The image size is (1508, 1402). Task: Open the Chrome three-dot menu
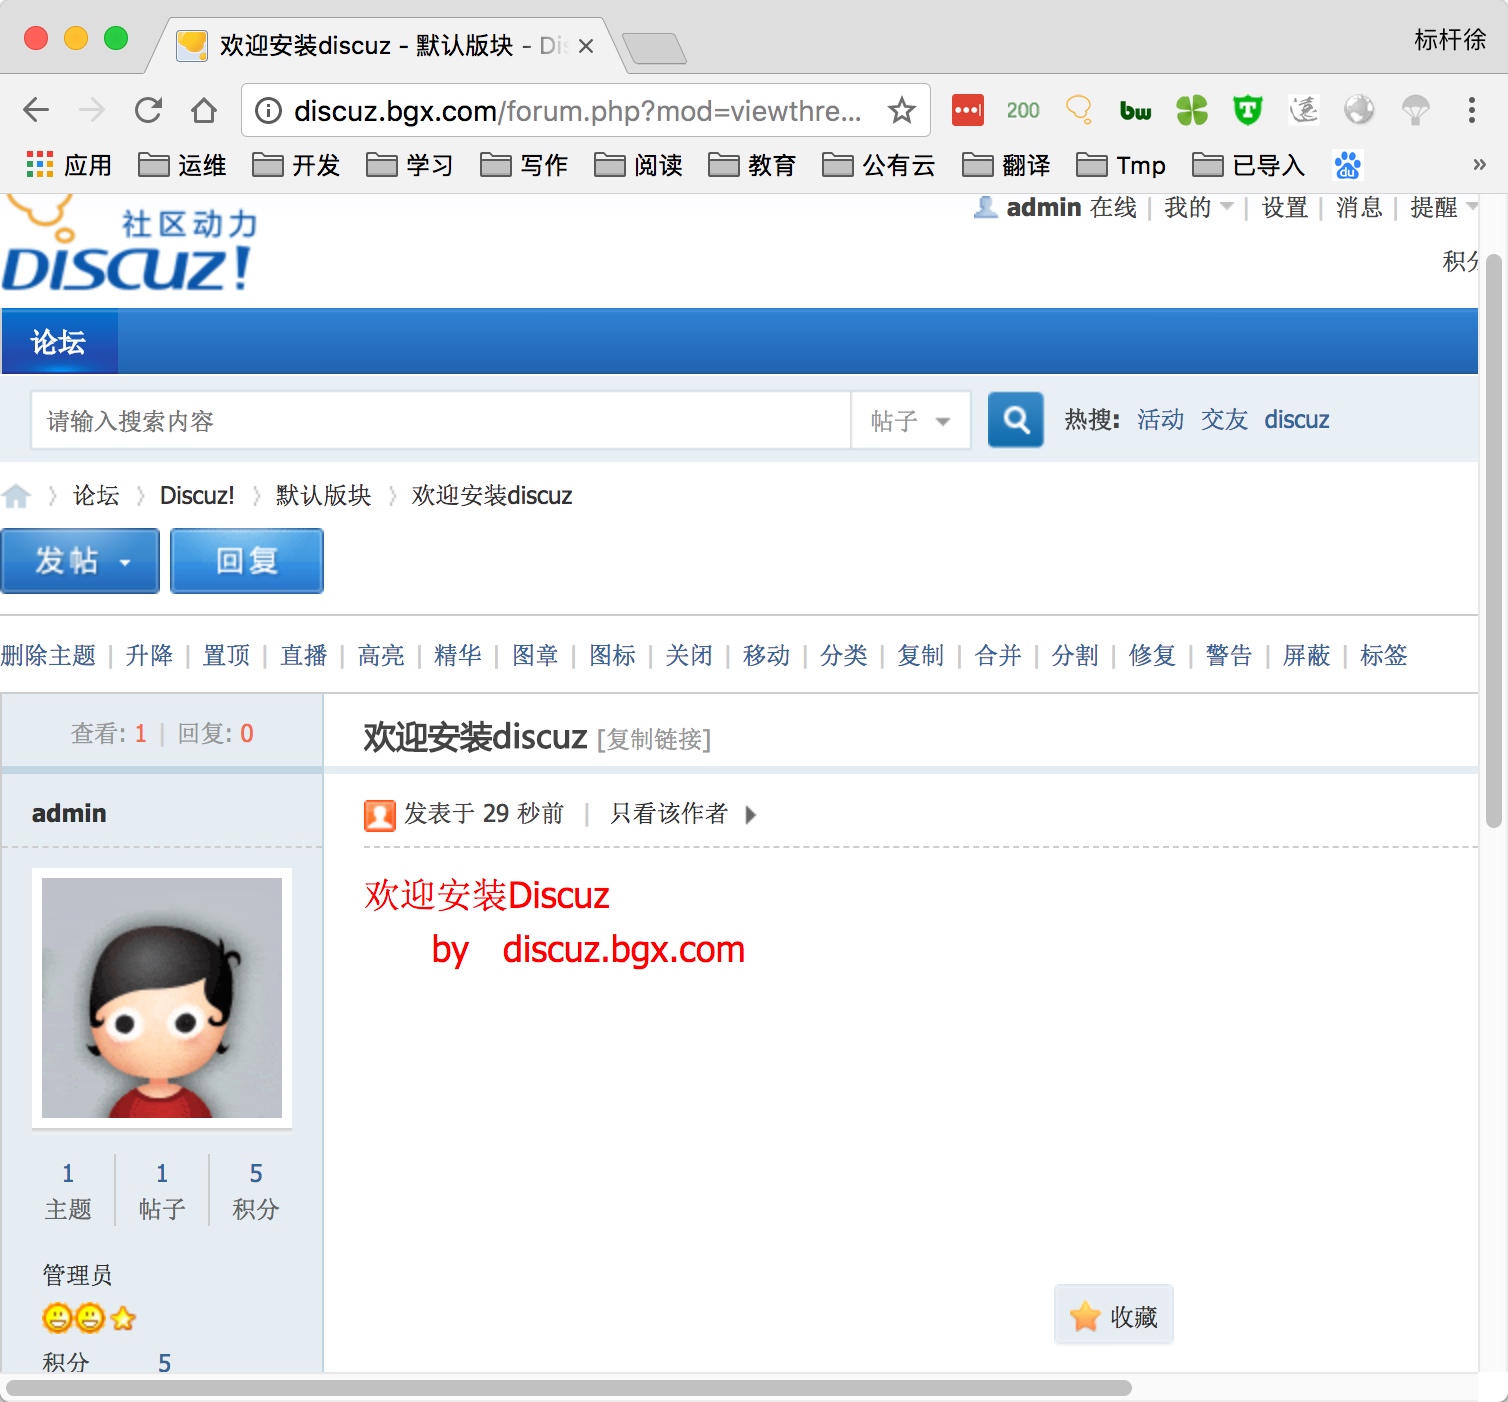1471,110
